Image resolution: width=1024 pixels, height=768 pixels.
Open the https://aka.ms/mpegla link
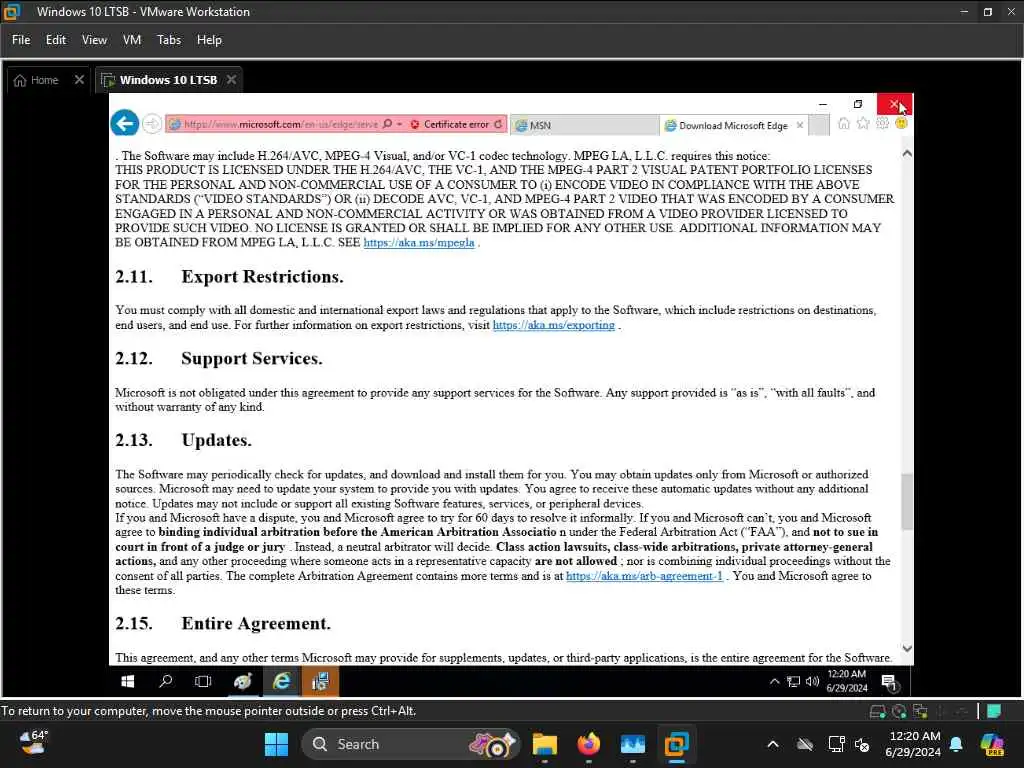419,242
